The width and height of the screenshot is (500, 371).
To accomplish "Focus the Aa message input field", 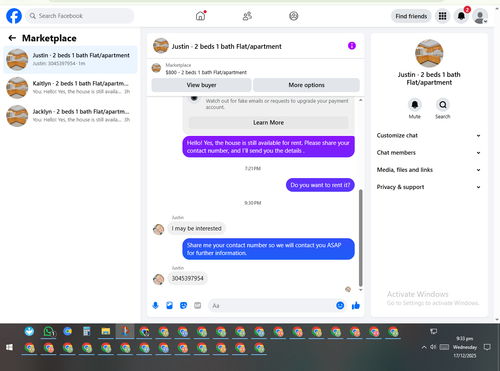I will pos(272,306).
